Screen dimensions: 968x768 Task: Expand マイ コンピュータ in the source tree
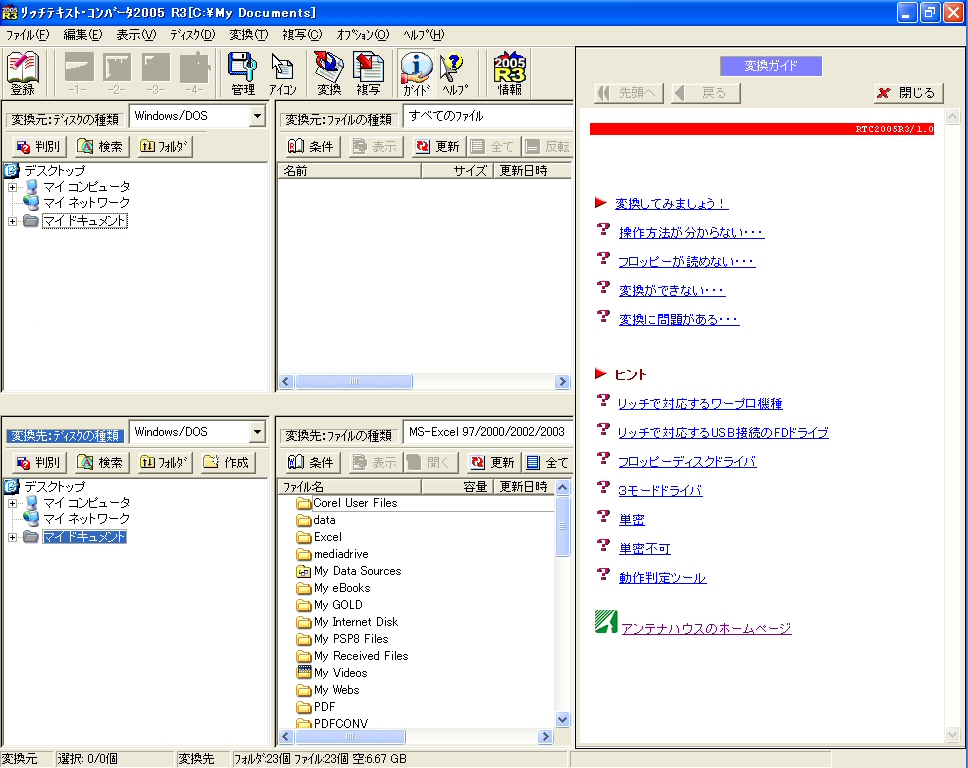pyautogui.click(x=12, y=187)
